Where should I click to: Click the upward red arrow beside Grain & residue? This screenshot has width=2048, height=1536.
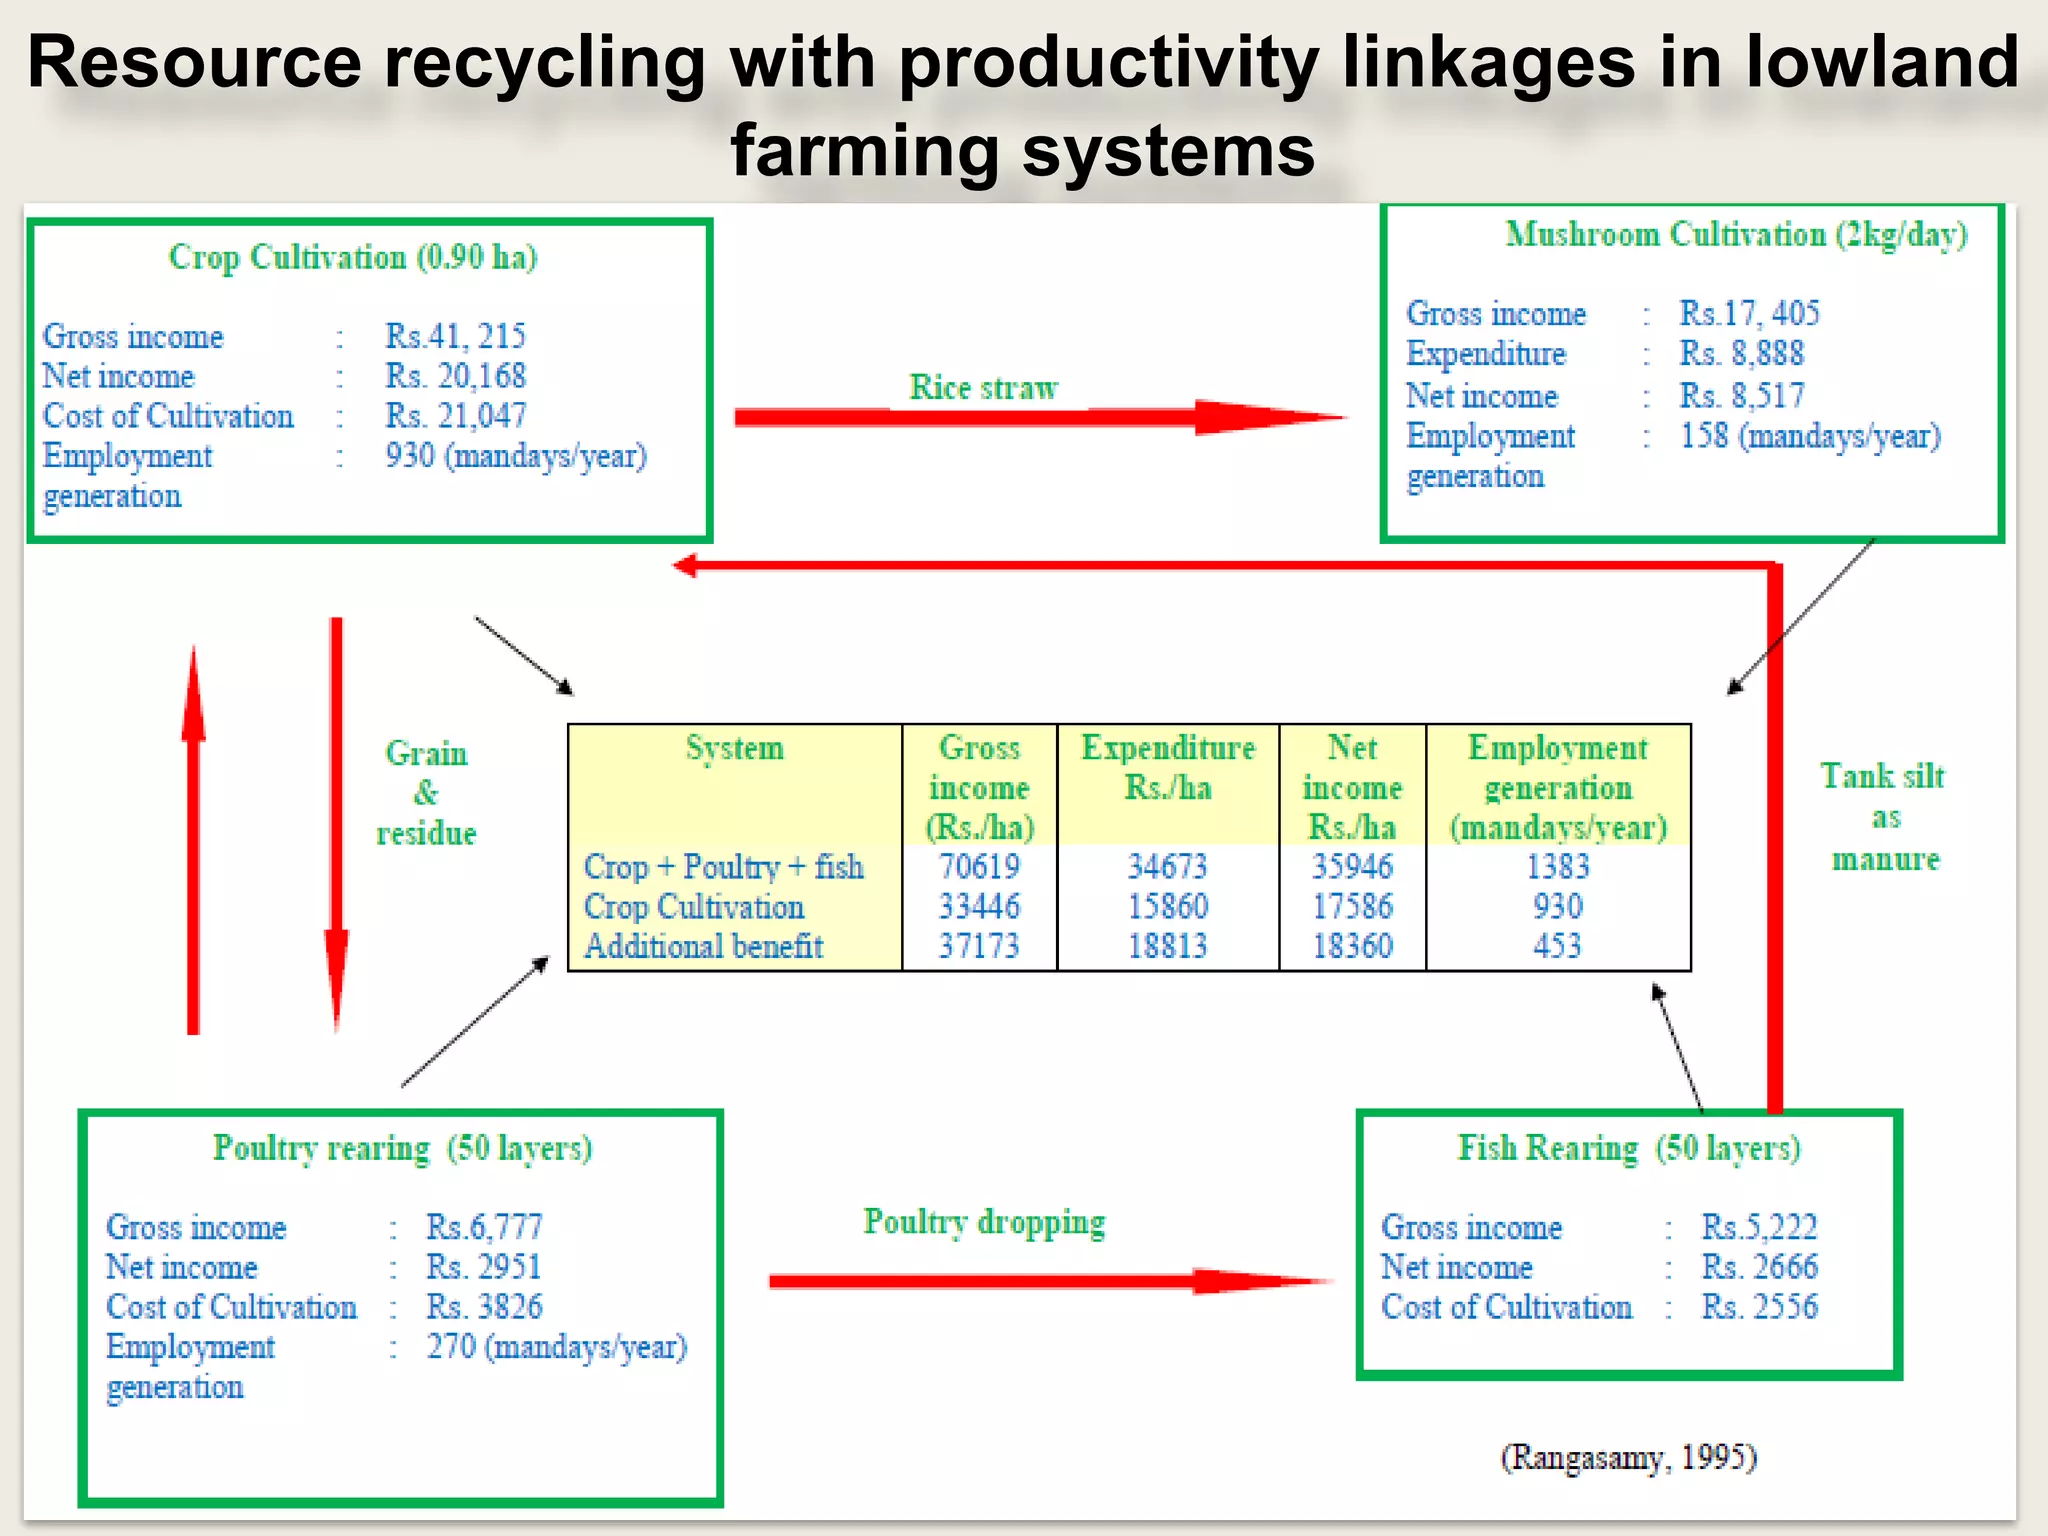193,840
